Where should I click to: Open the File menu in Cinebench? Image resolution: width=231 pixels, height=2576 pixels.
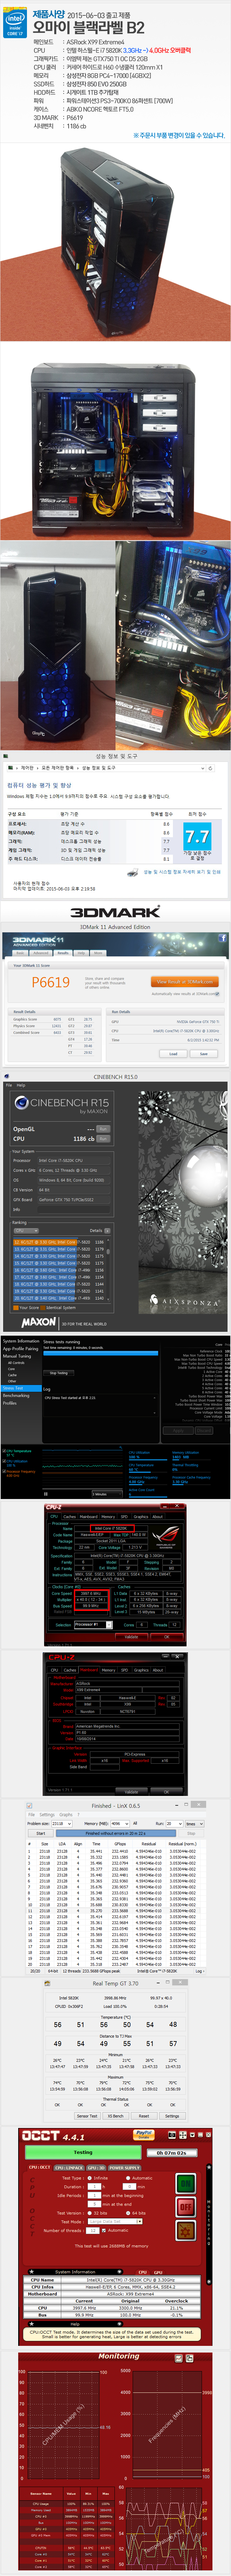coord(9,1085)
